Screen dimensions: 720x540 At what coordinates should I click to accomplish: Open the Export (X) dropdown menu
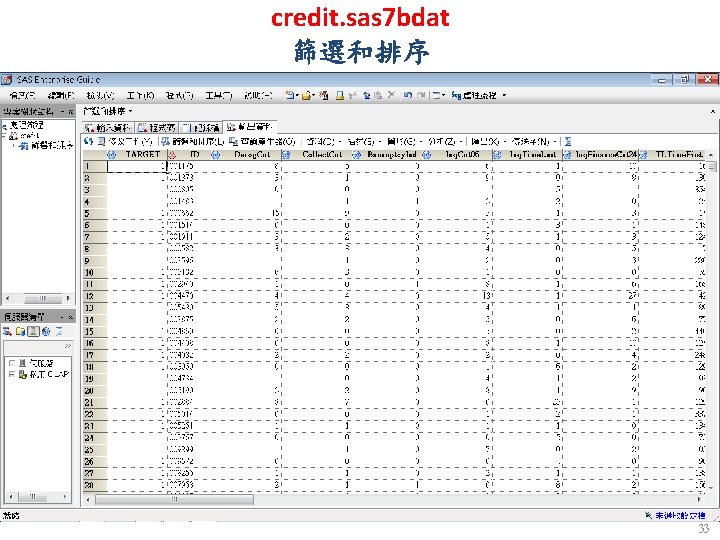489,141
